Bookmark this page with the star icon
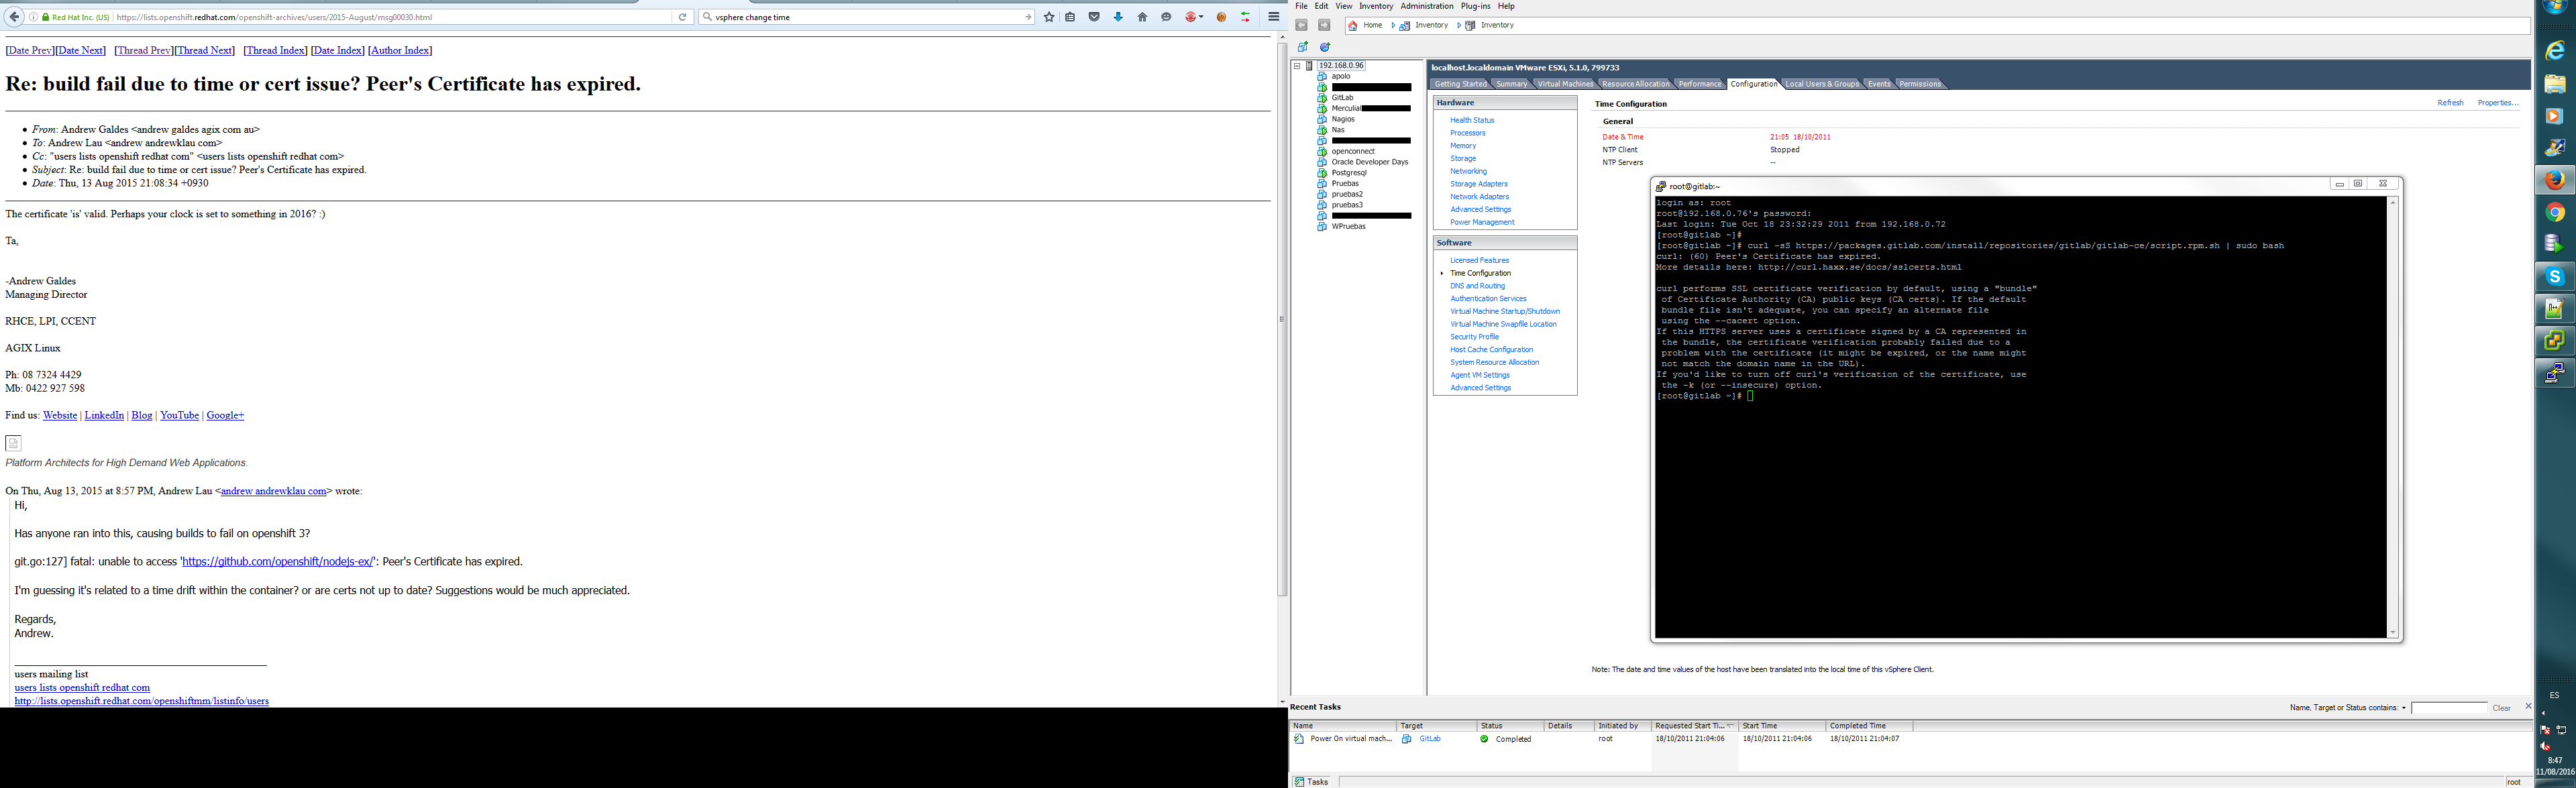The height and width of the screenshot is (788, 2576). [1049, 17]
